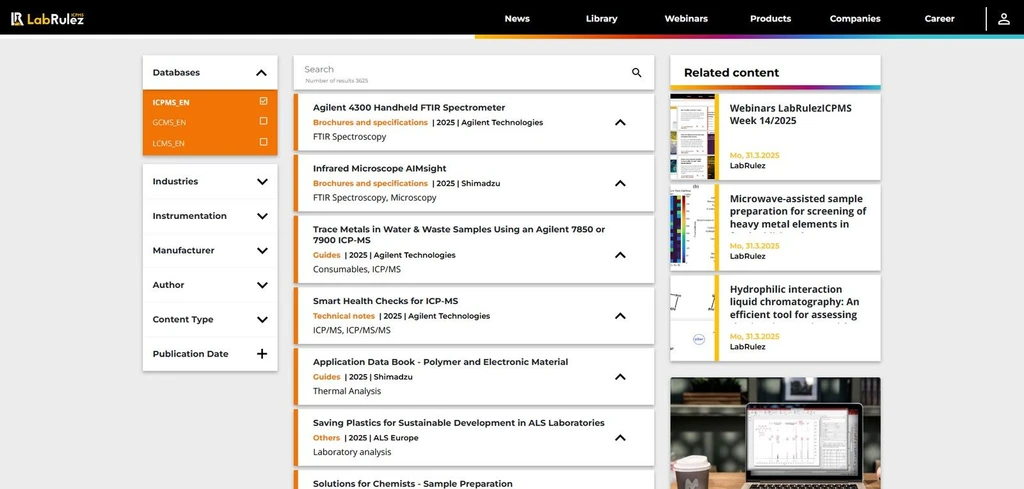Click Brochures and specifications on AIMsight result
Image resolution: width=1024 pixels, height=489 pixels.
point(370,183)
